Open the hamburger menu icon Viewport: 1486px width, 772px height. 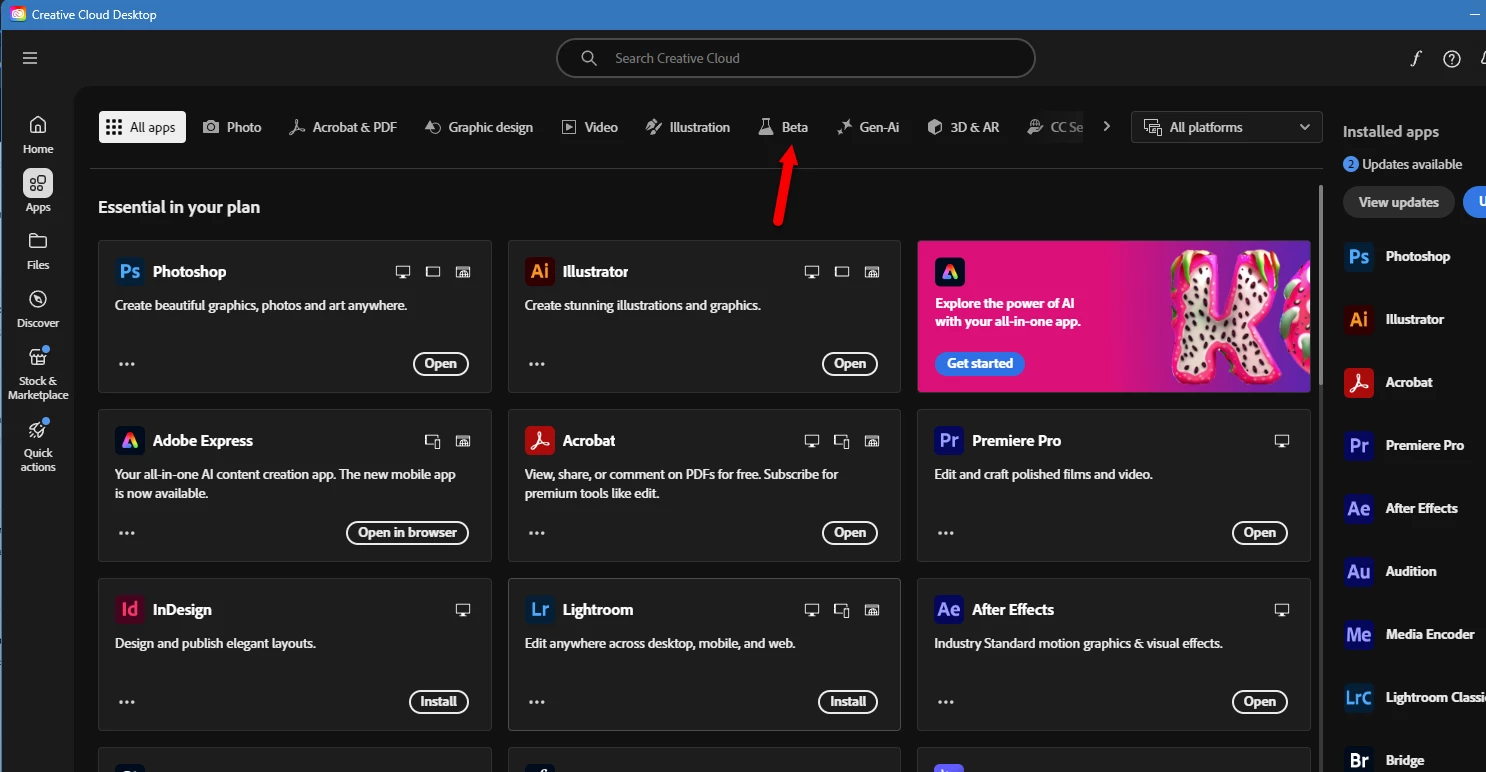coord(30,58)
